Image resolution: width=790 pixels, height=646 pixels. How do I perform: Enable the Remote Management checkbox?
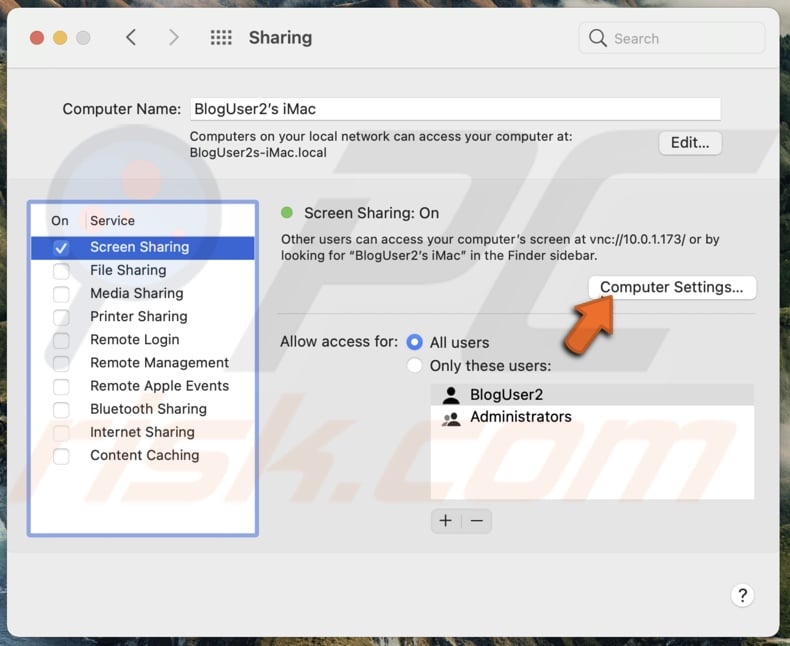(x=61, y=363)
